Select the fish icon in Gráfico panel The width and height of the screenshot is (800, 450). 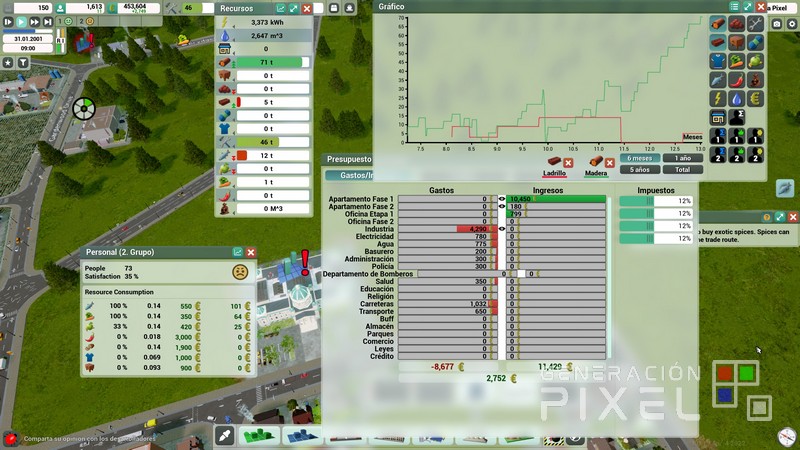point(718,80)
